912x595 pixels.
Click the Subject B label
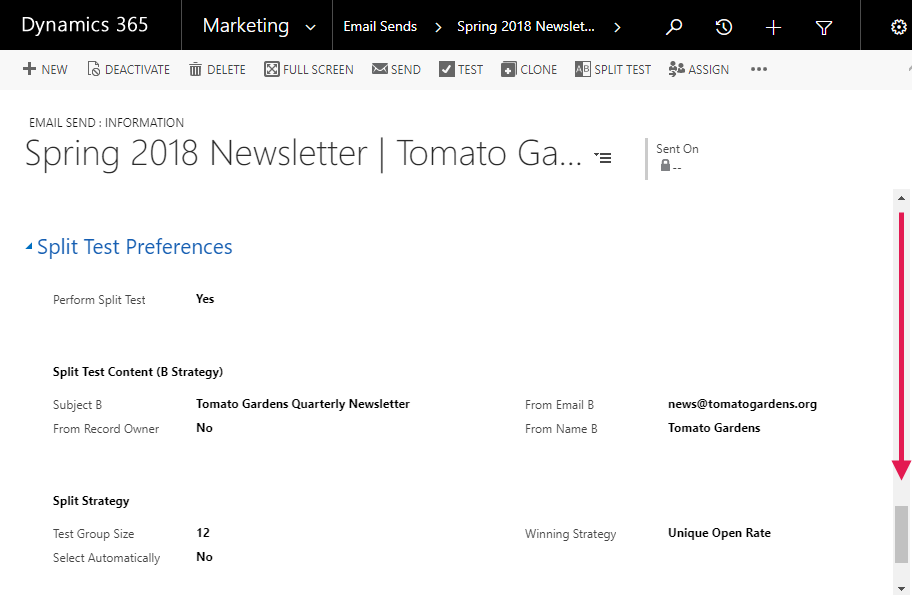(x=77, y=405)
